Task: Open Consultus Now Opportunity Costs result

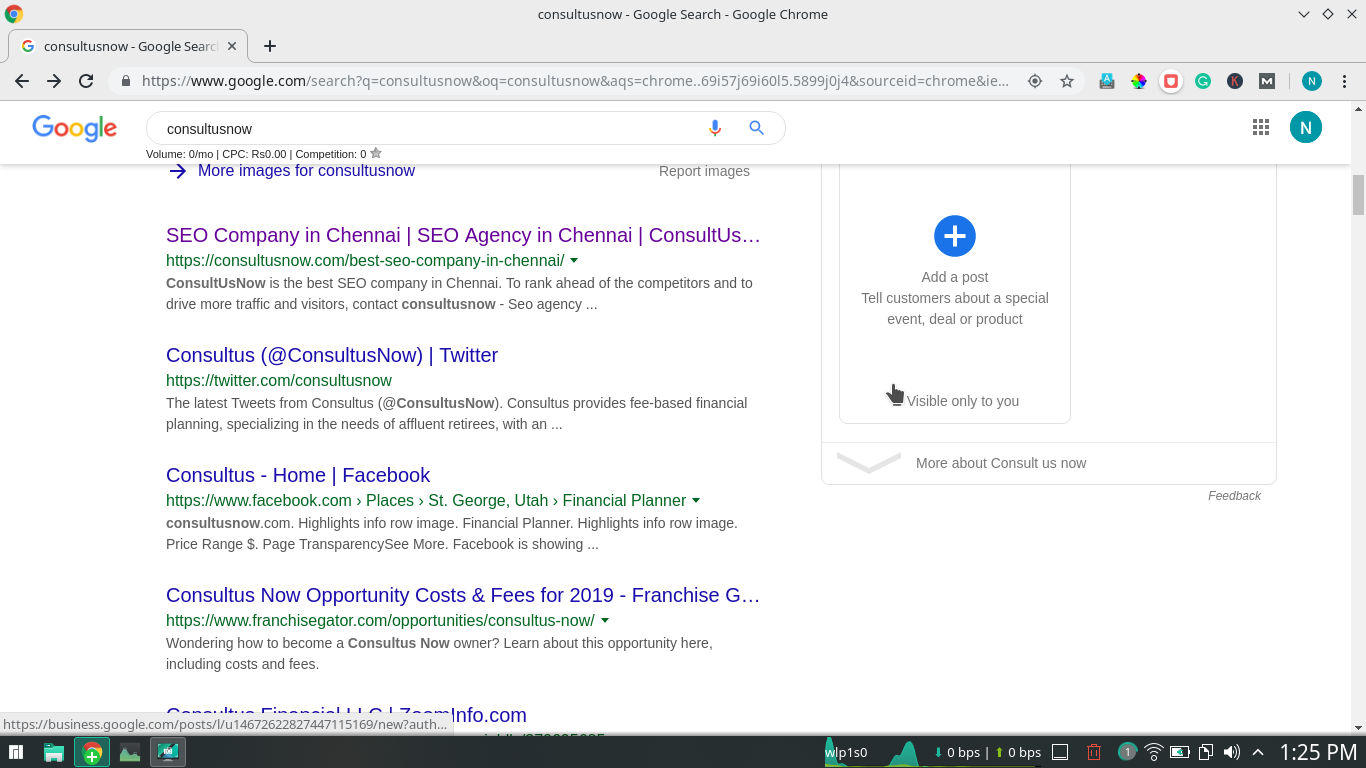Action: tap(463, 595)
